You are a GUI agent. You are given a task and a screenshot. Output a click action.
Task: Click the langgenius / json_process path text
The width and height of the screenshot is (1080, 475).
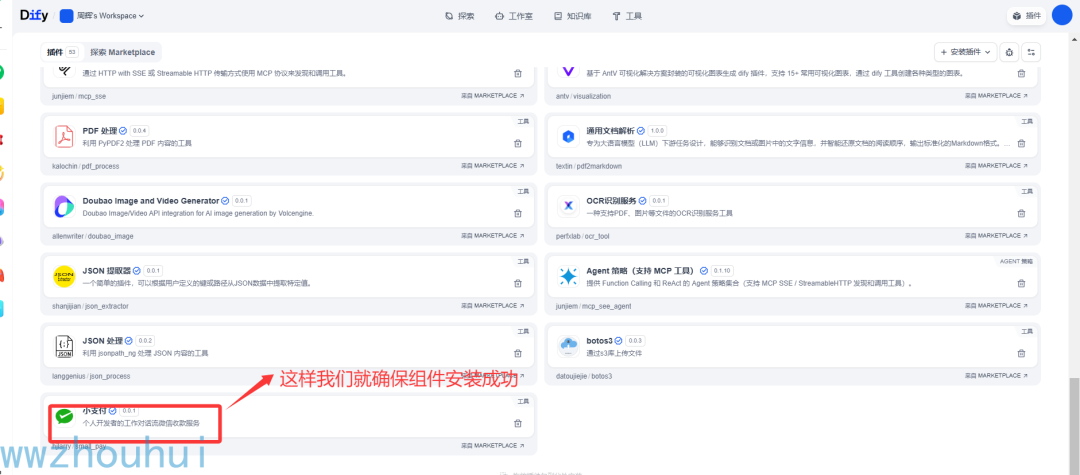point(91,376)
